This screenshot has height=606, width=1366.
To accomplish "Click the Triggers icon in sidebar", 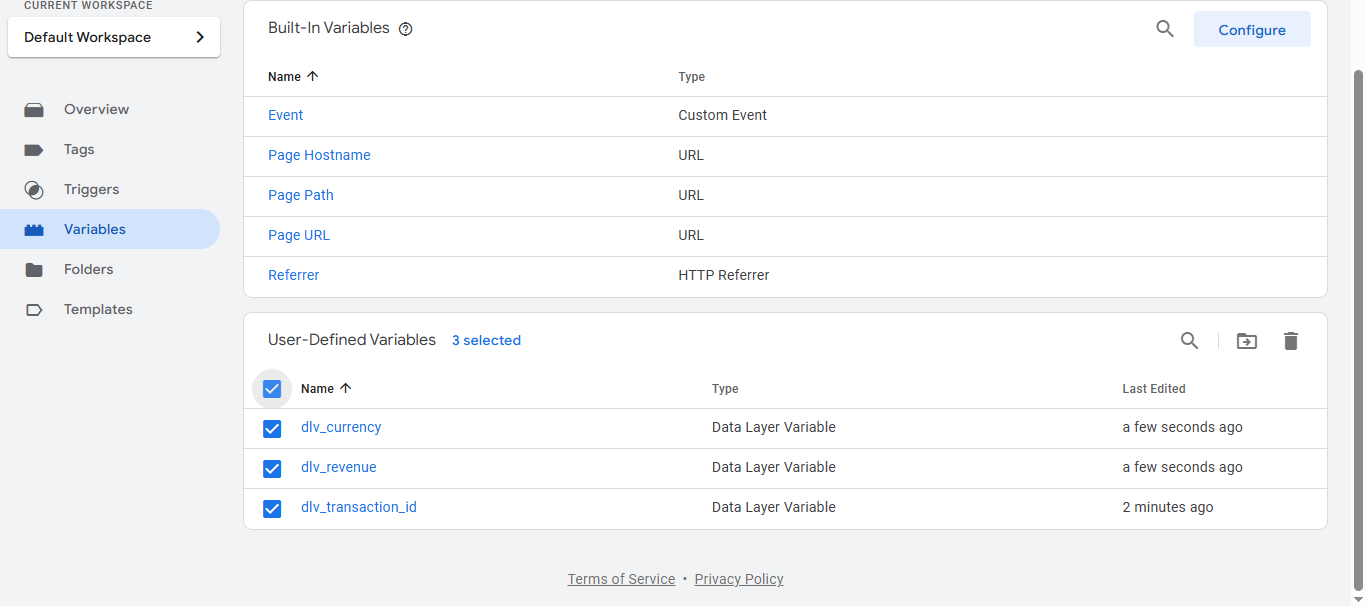I will [x=34, y=190].
